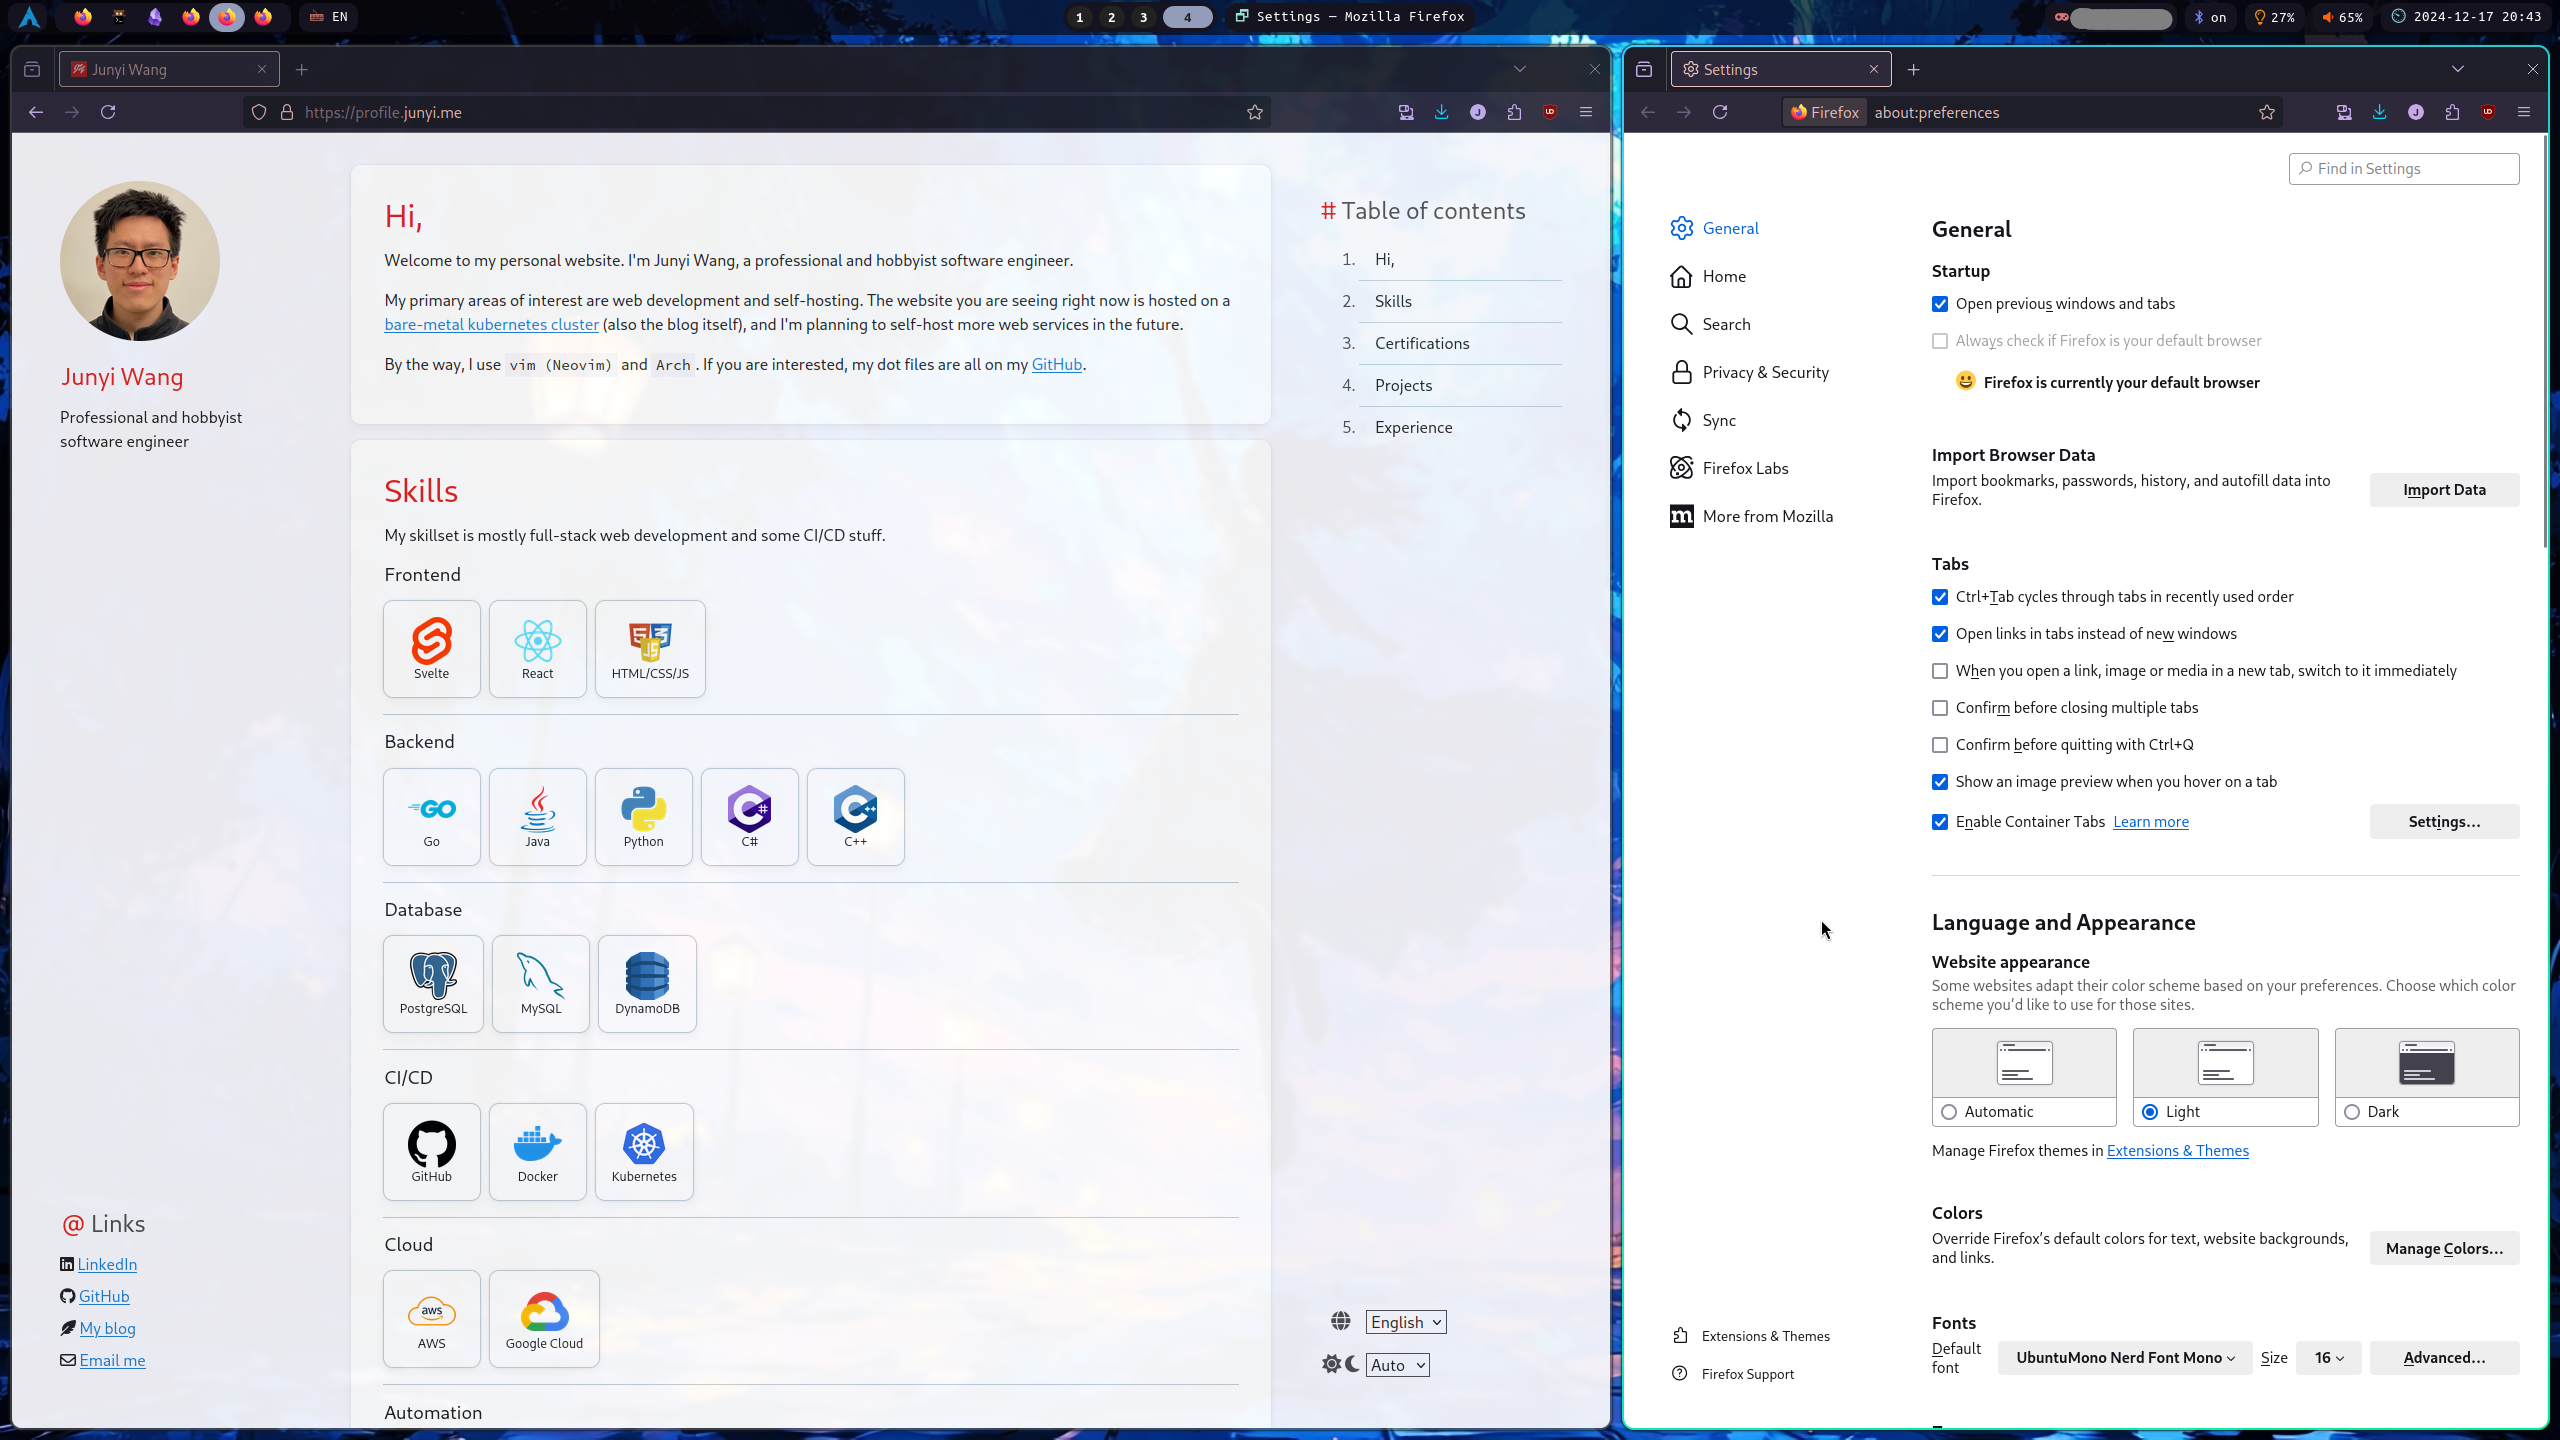Open Extensions & Themes link in appearance section
The width and height of the screenshot is (2560, 1440).
tap(2177, 1151)
